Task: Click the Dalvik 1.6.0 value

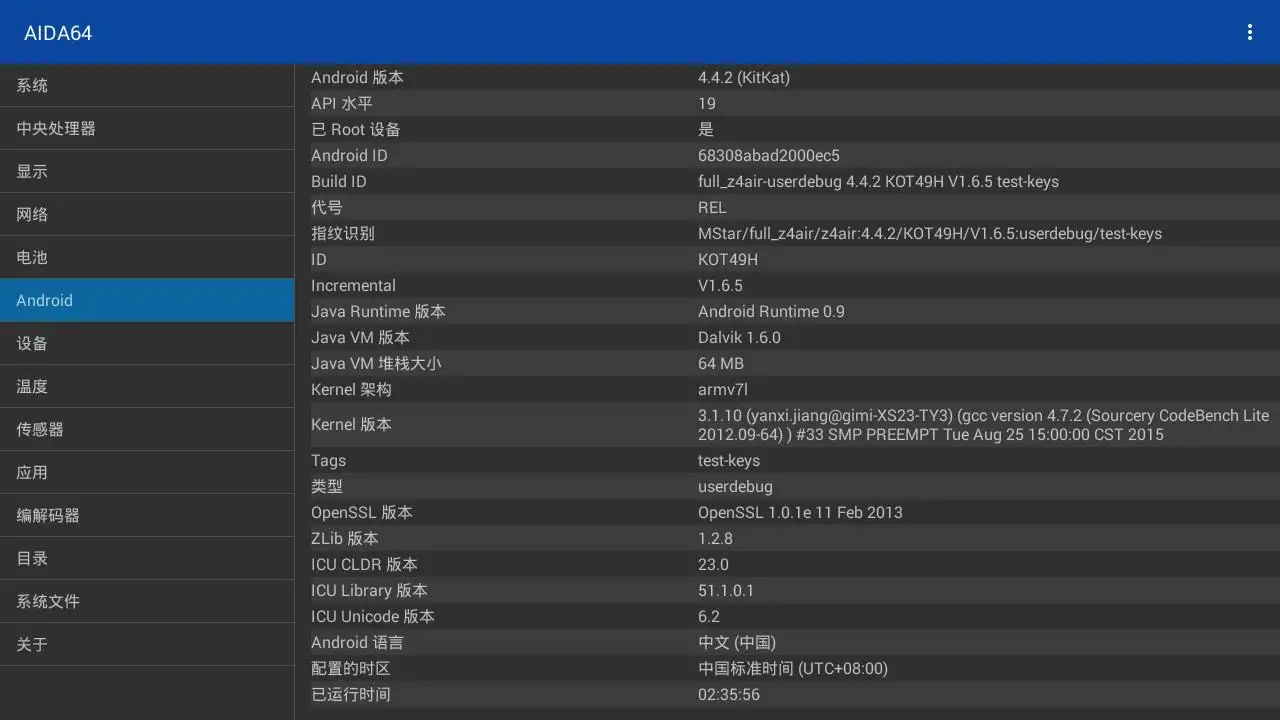Action: pos(739,337)
